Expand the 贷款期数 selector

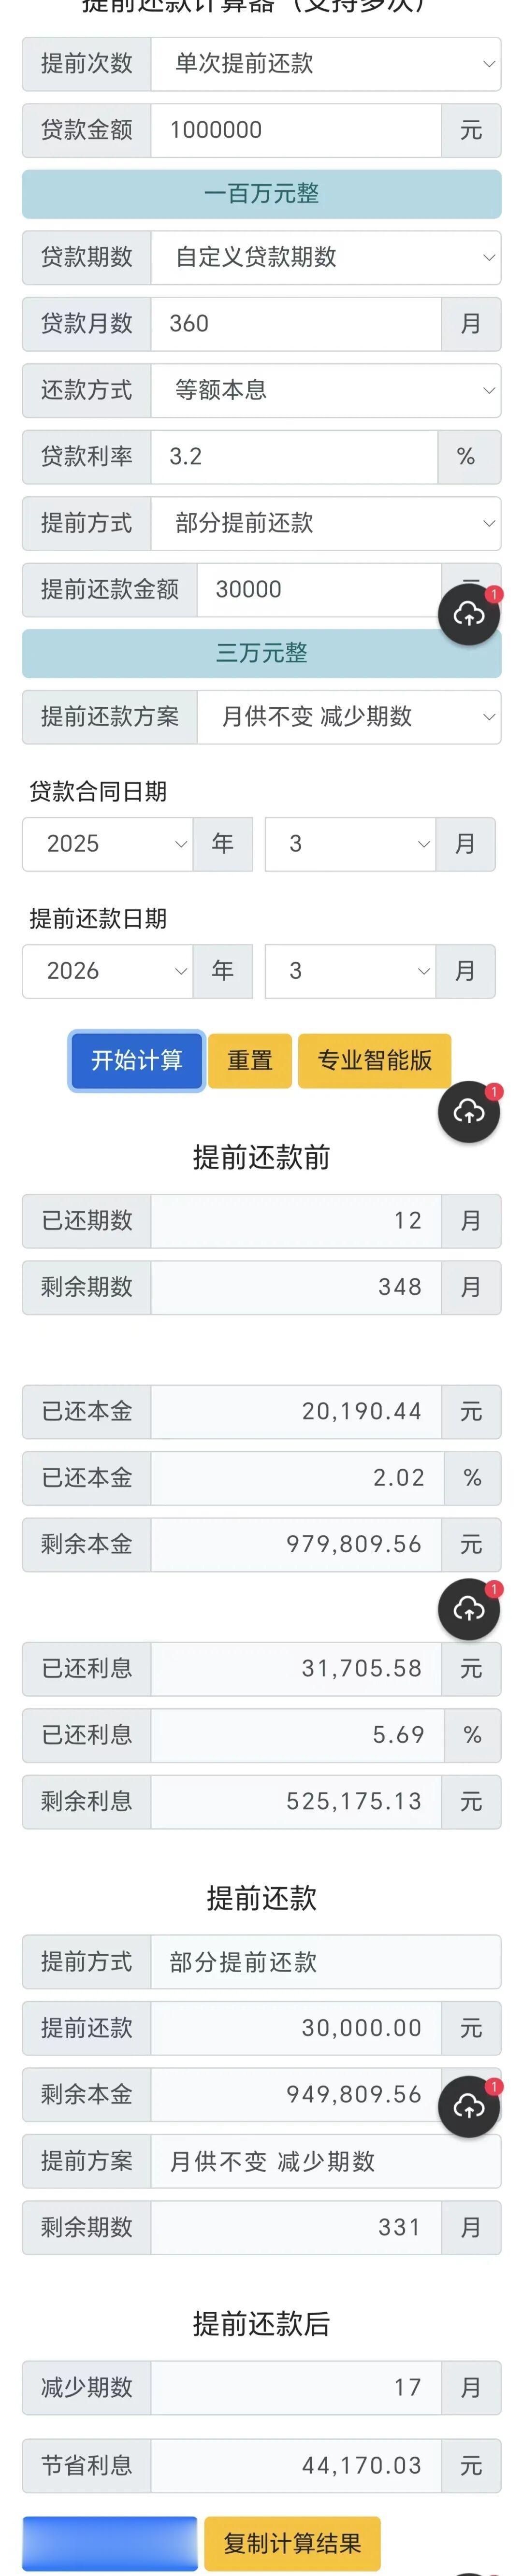coord(325,257)
